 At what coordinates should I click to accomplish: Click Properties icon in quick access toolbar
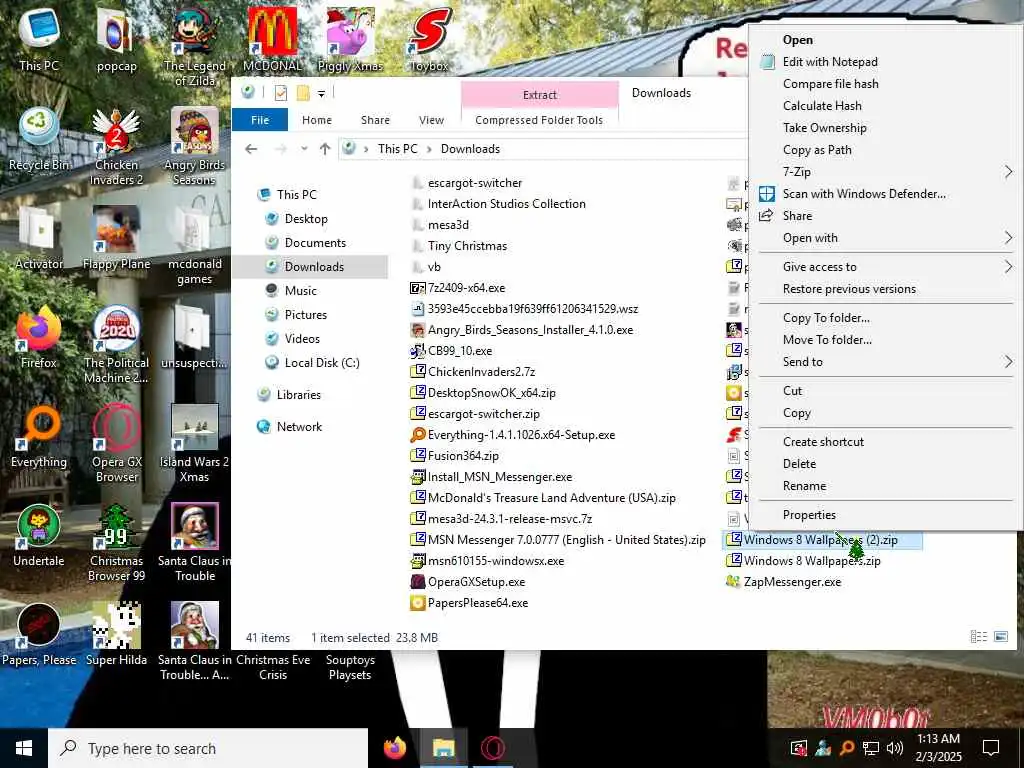click(x=281, y=93)
